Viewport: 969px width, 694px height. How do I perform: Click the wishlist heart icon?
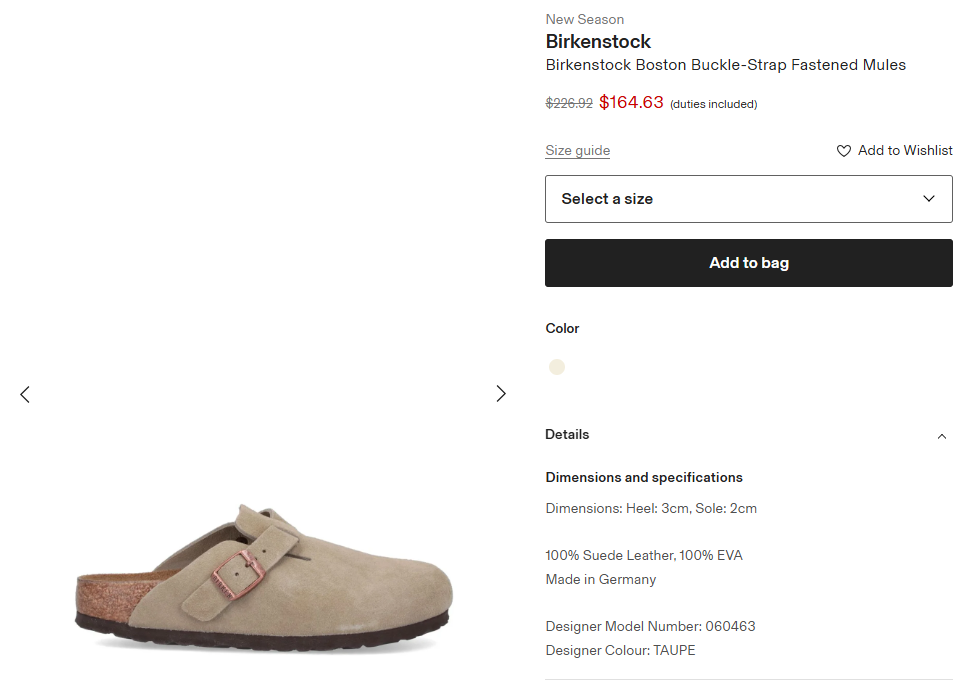[x=844, y=151]
